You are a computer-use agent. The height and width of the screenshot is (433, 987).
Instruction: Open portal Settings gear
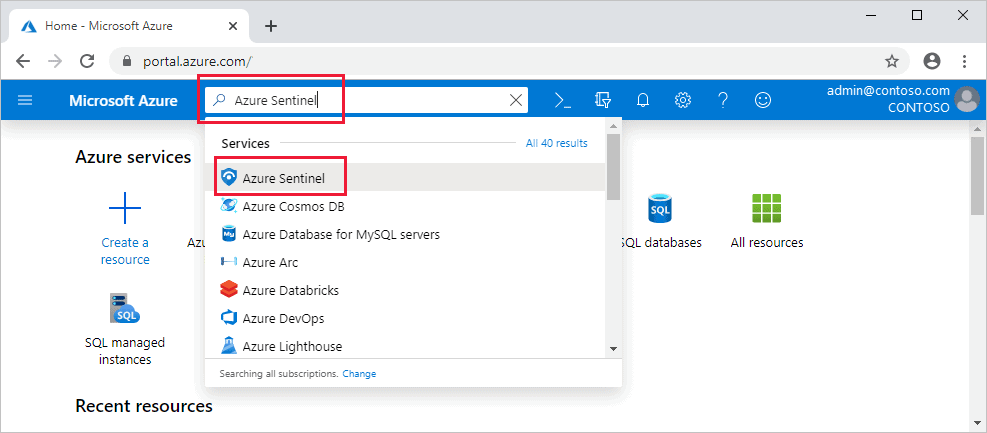click(x=683, y=100)
